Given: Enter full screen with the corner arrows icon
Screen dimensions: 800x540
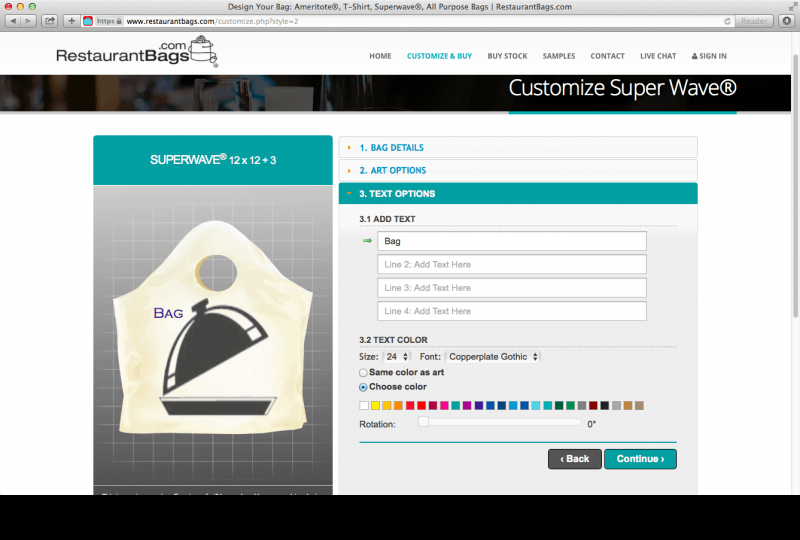Looking at the screenshot, I should click(x=792, y=6).
